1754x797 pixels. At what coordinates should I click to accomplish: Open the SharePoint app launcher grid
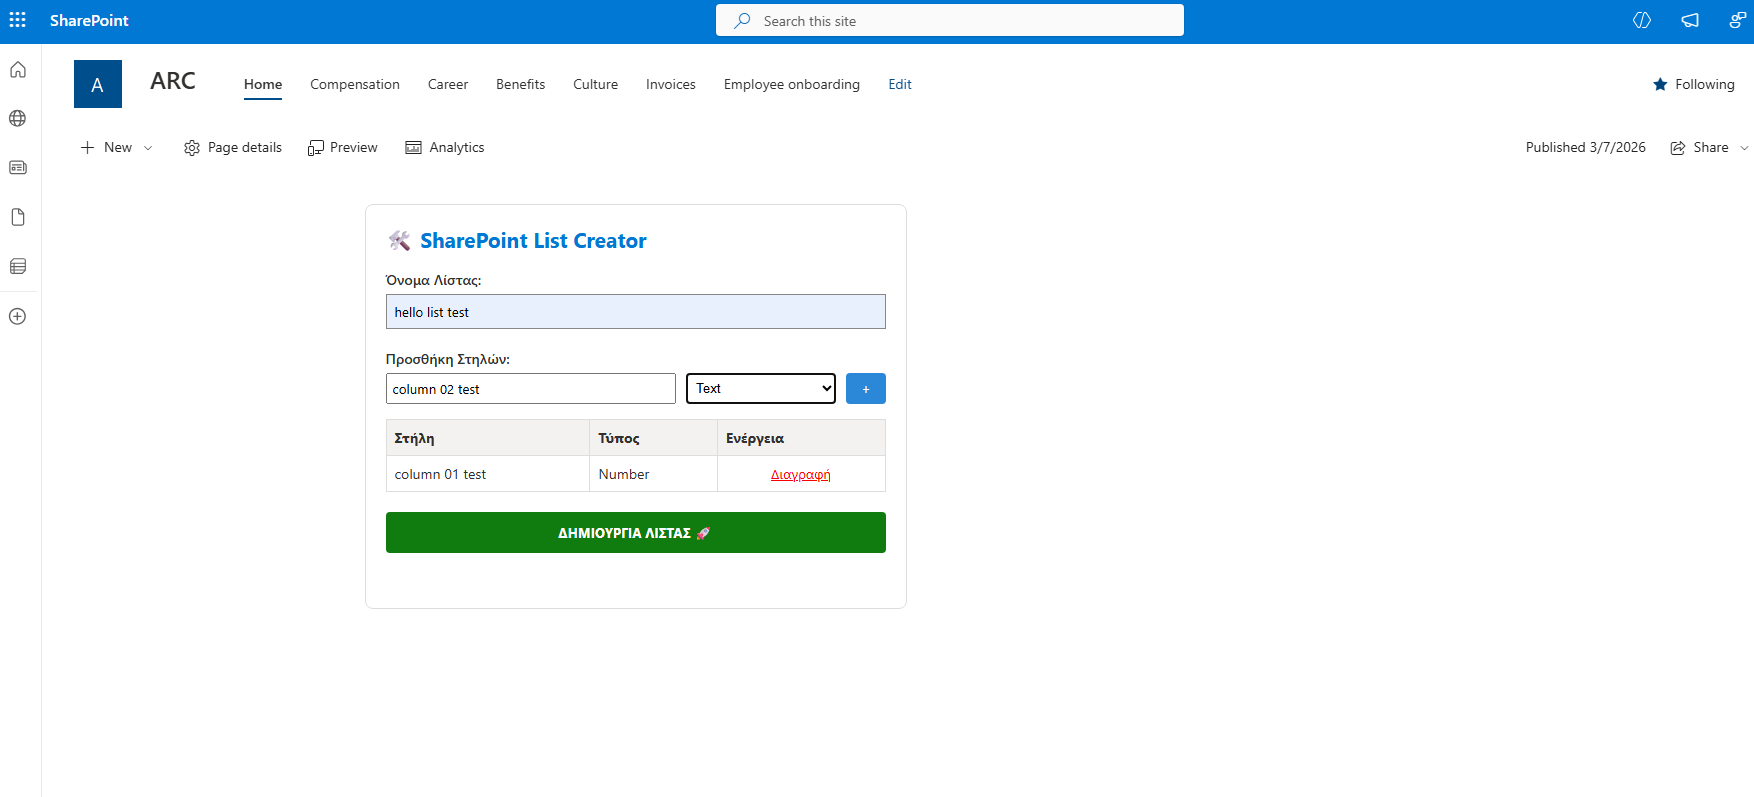[x=18, y=20]
